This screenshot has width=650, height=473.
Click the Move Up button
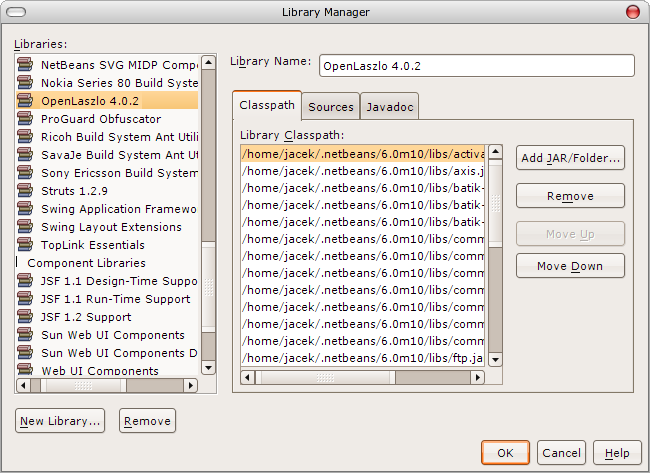(x=570, y=234)
